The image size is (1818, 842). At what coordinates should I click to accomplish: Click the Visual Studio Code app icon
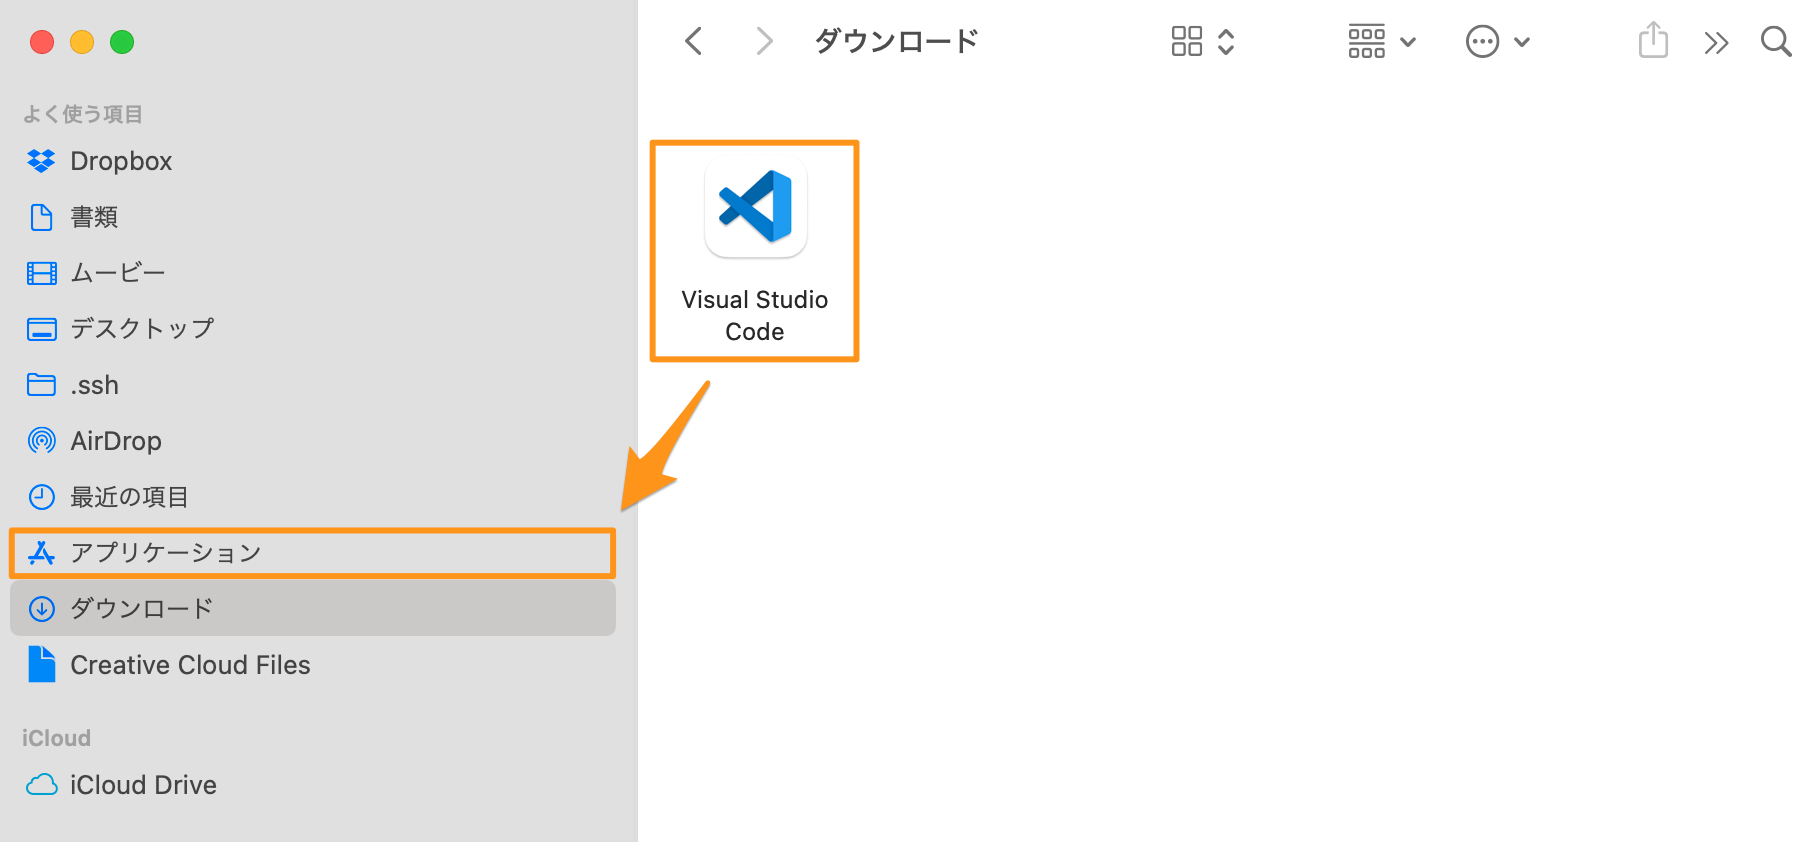point(755,207)
